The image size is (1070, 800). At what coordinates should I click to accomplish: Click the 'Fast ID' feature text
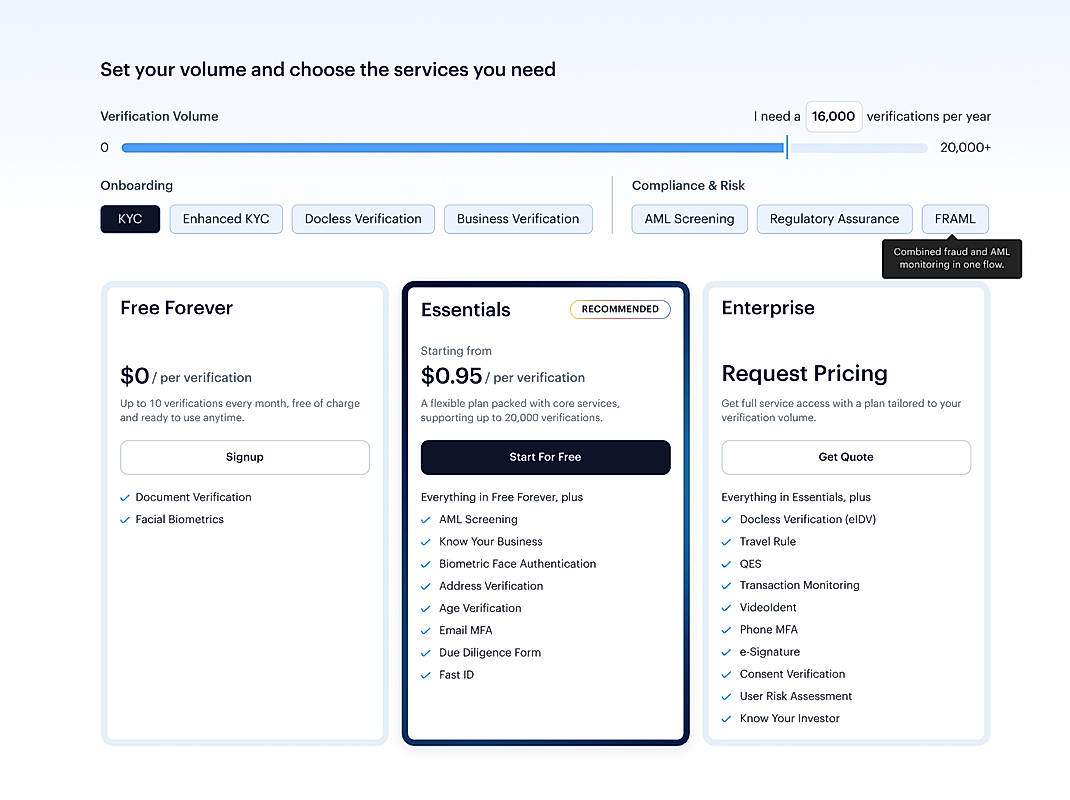(x=457, y=674)
